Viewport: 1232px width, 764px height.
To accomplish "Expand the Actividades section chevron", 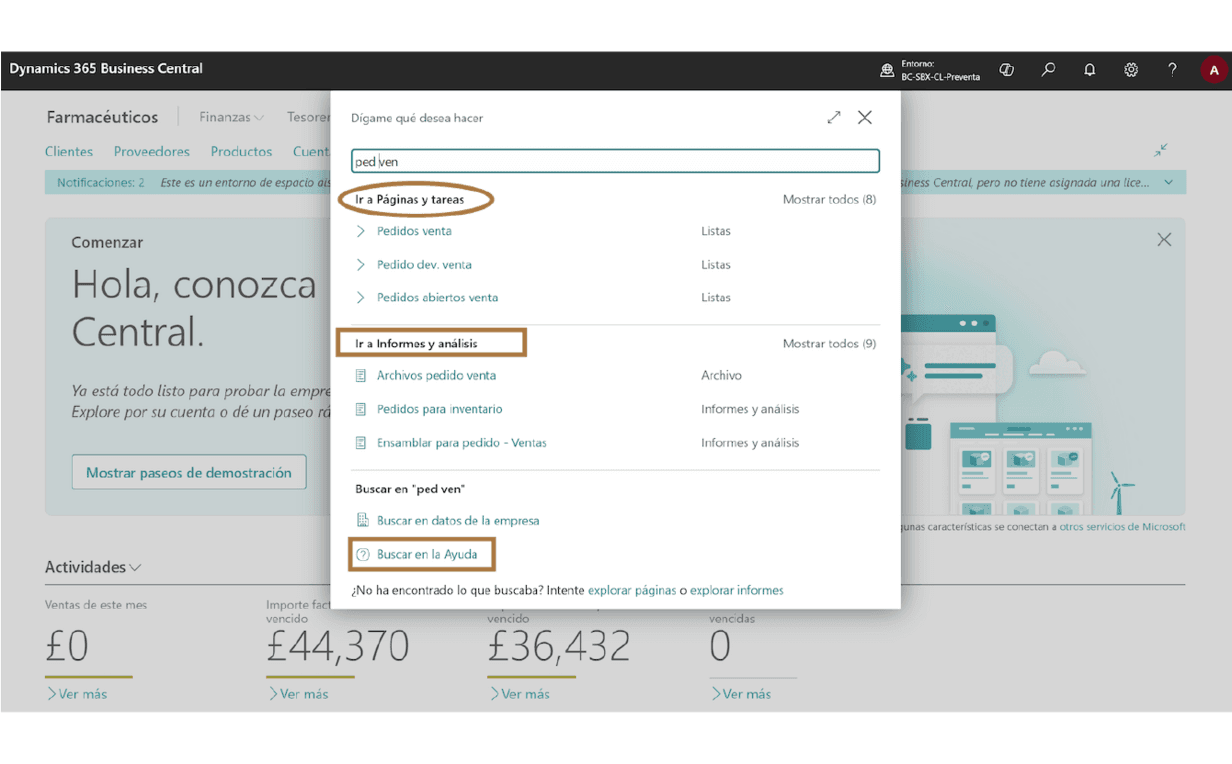I will point(135,568).
